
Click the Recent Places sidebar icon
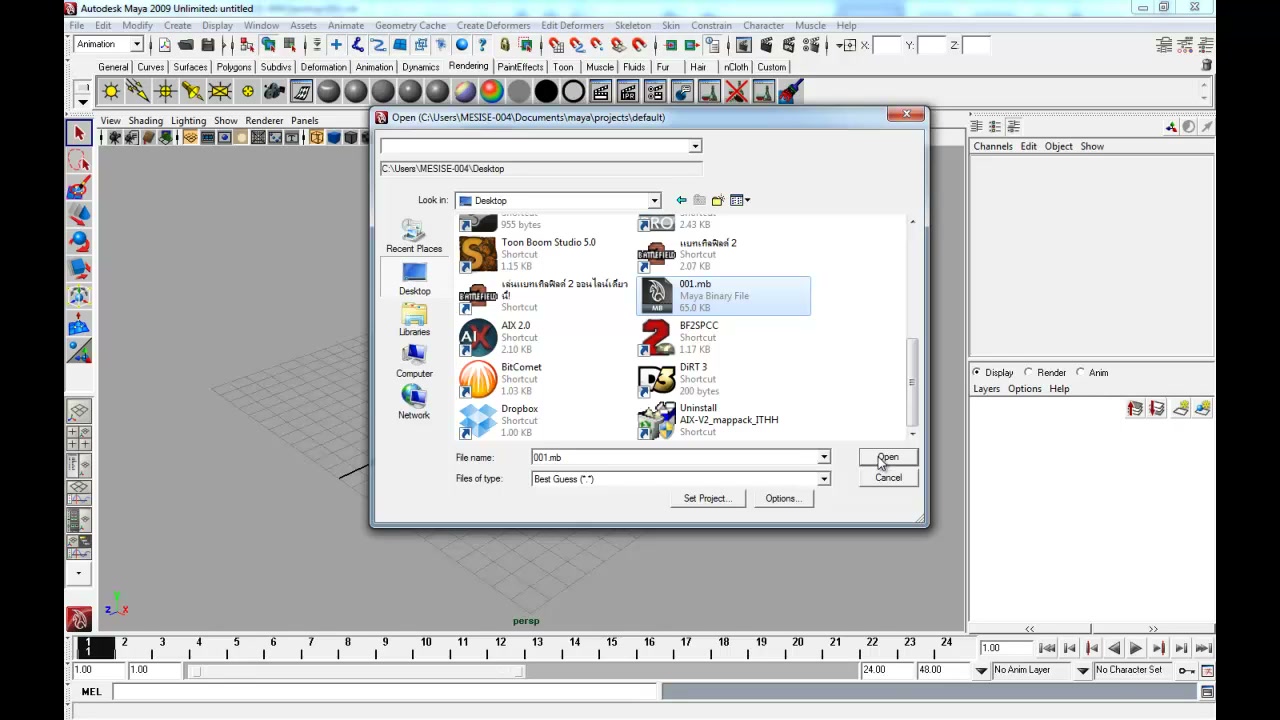414,237
